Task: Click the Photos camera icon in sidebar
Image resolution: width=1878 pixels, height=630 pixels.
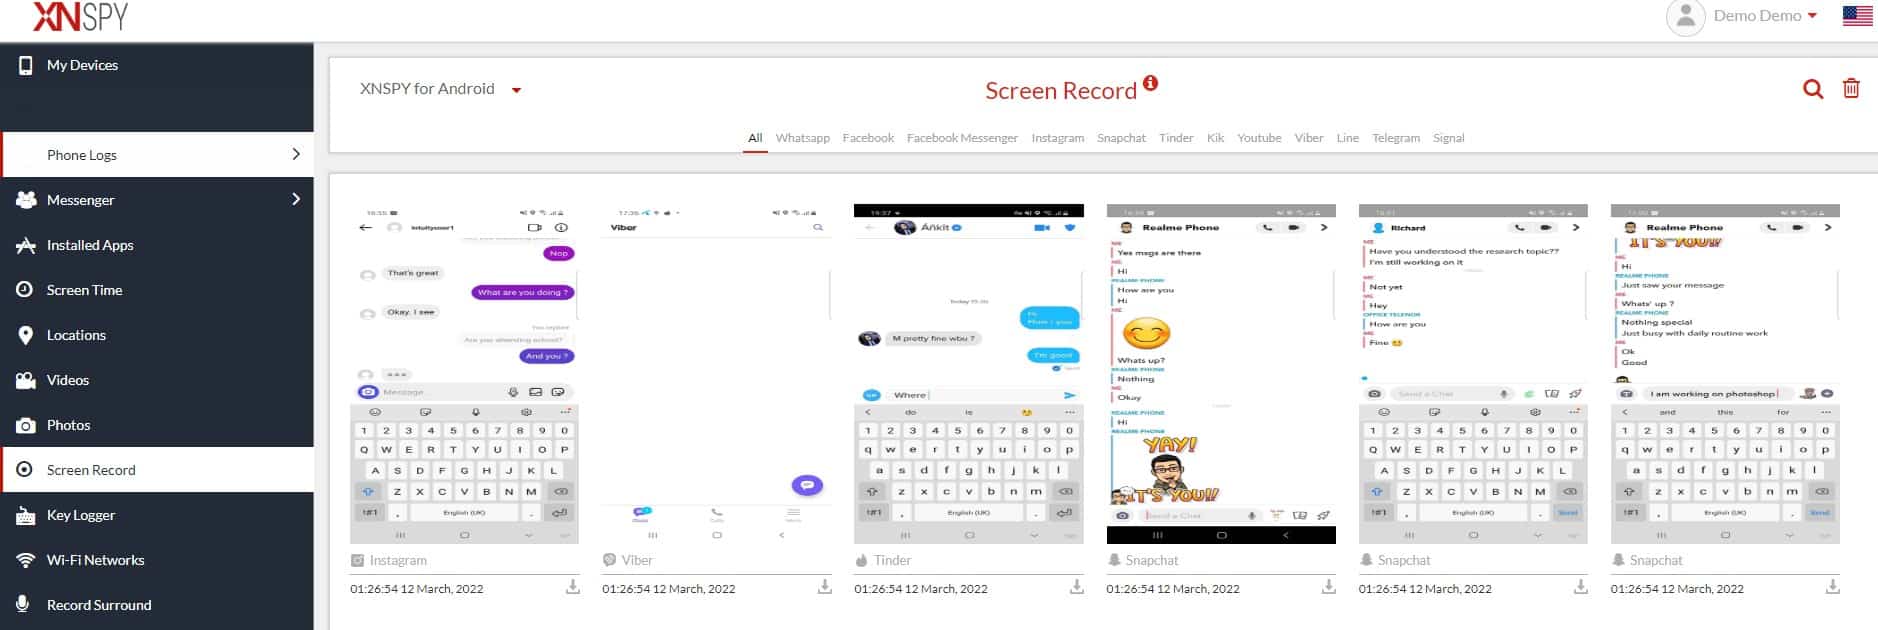Action: coord(26,425)
